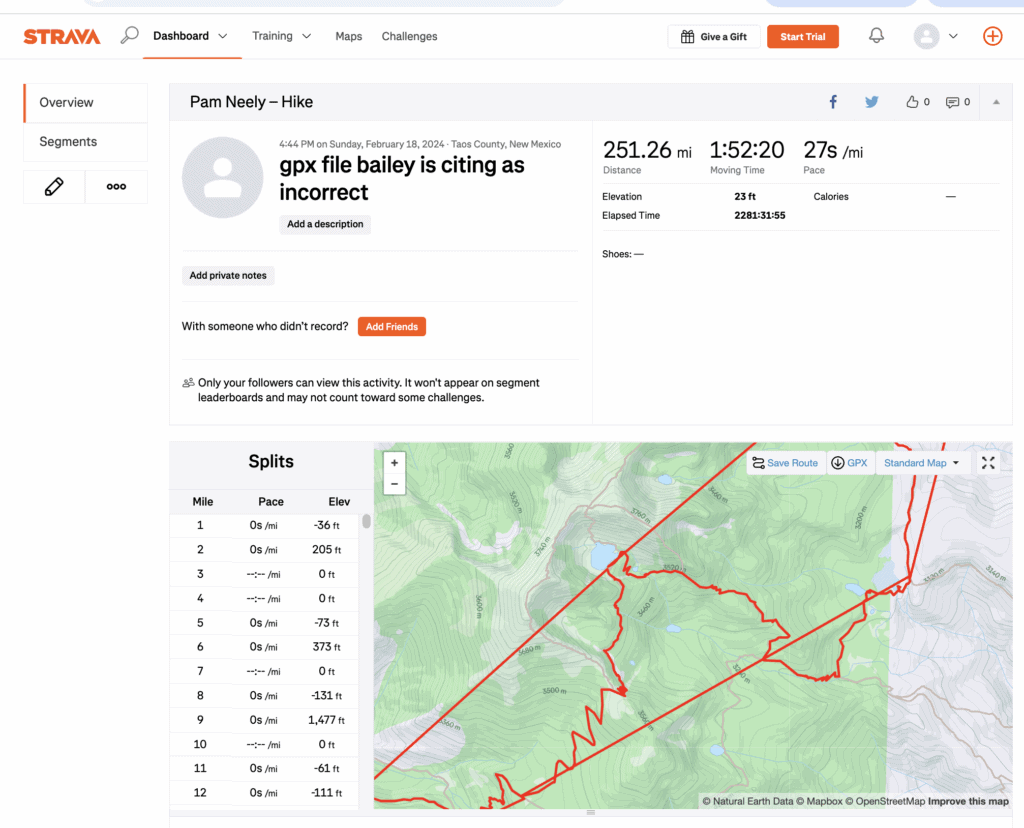Screen dimensions: 1024x828
Task: Open the more actions ellipsis button
Action: [x=116, y=186]
